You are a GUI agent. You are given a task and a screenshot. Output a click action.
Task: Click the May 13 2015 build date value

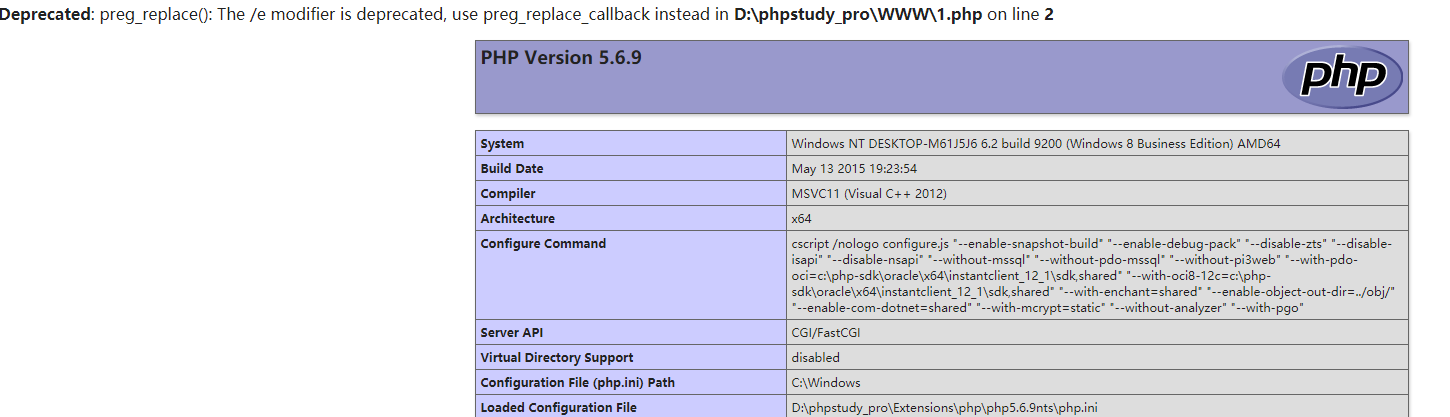click(x=854, y=169)
